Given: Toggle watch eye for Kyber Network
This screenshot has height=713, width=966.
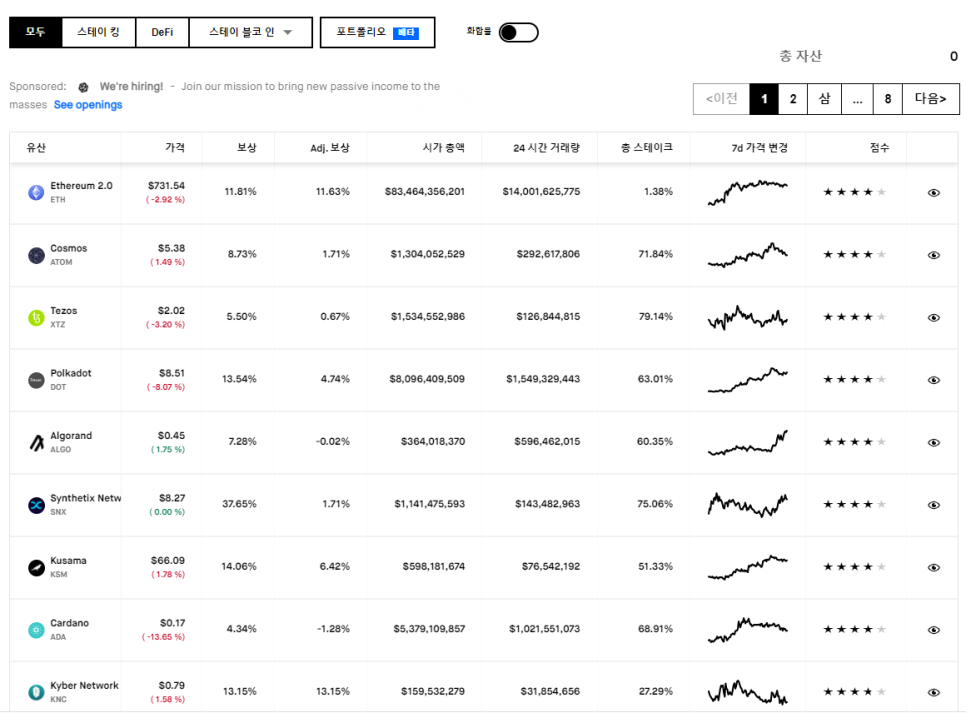Looking at the screenshot, I should (x=933, y=693).
